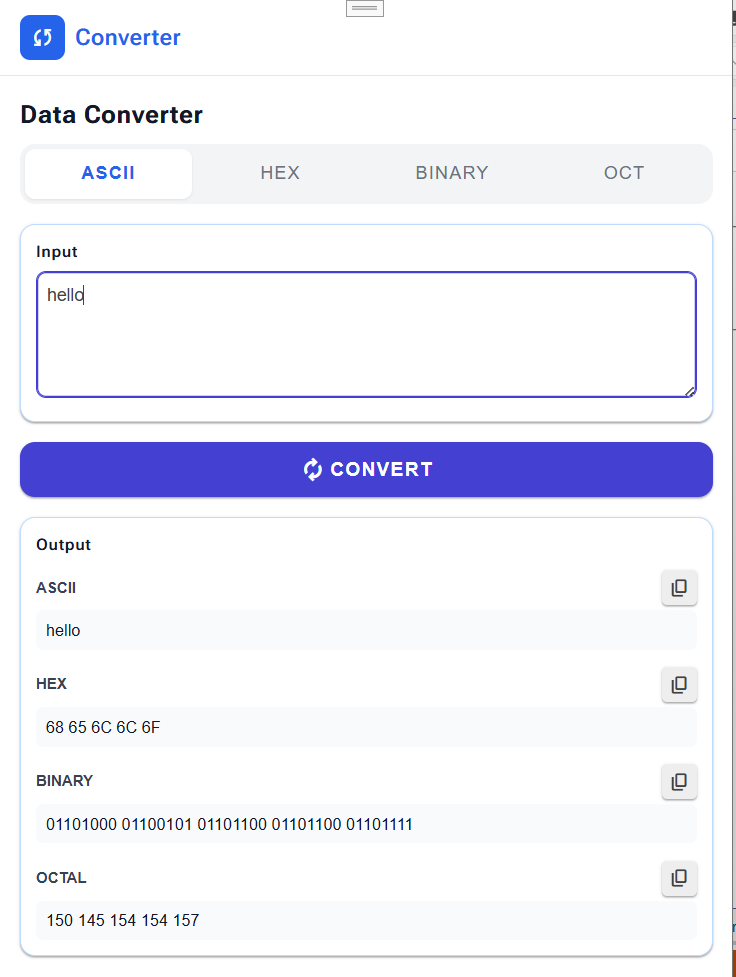Click the textarea resize handle corner
736x977 pixels.
click(x=690, y=391)
